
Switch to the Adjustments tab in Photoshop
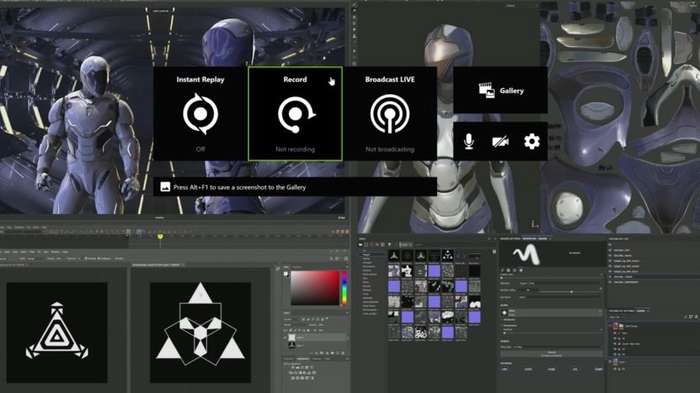point(303,359)
